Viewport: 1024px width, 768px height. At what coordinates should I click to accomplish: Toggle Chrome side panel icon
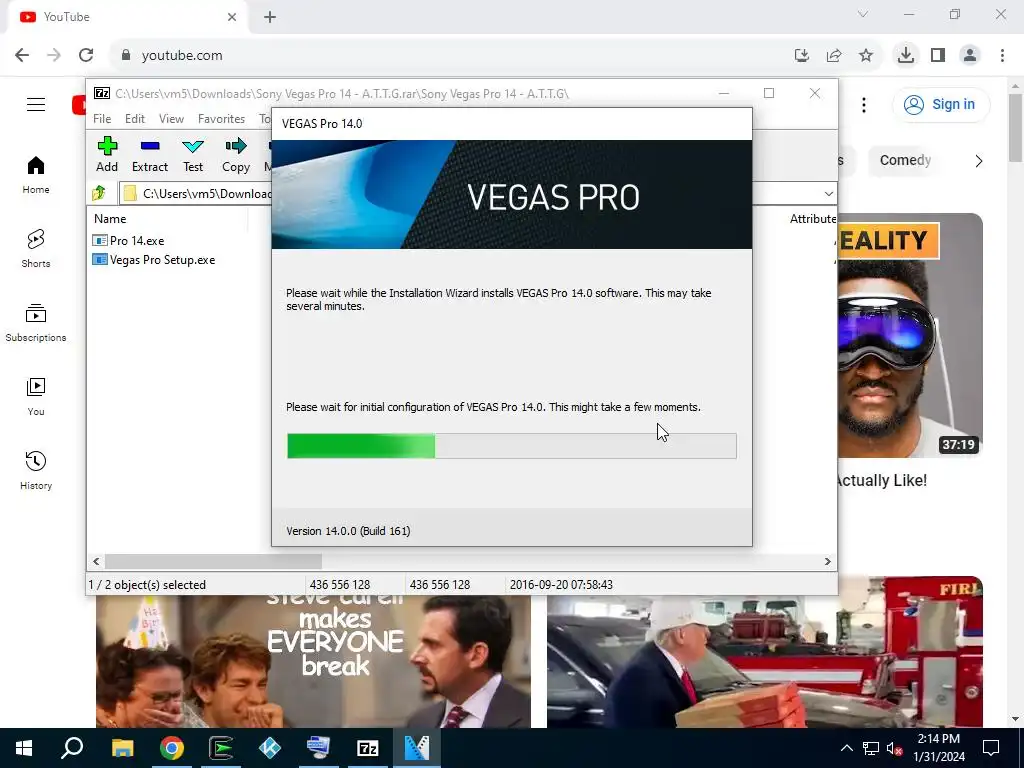tap(938, 56)
